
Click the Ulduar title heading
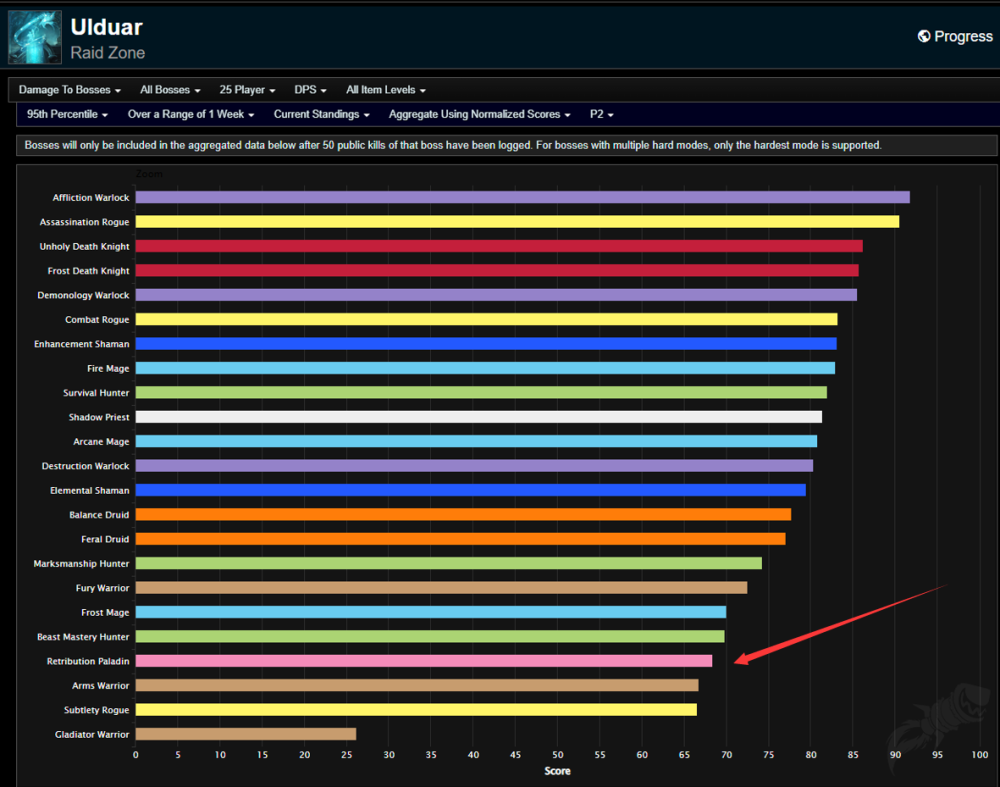107,27
